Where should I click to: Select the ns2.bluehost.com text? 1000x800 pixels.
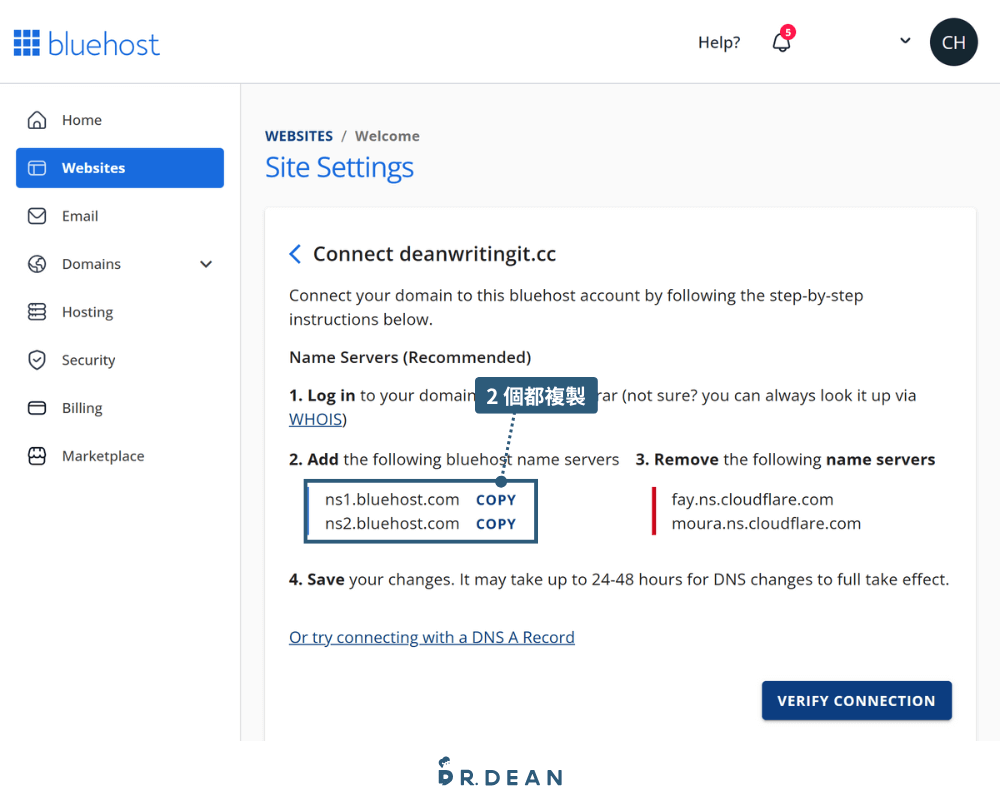(392, 523)
